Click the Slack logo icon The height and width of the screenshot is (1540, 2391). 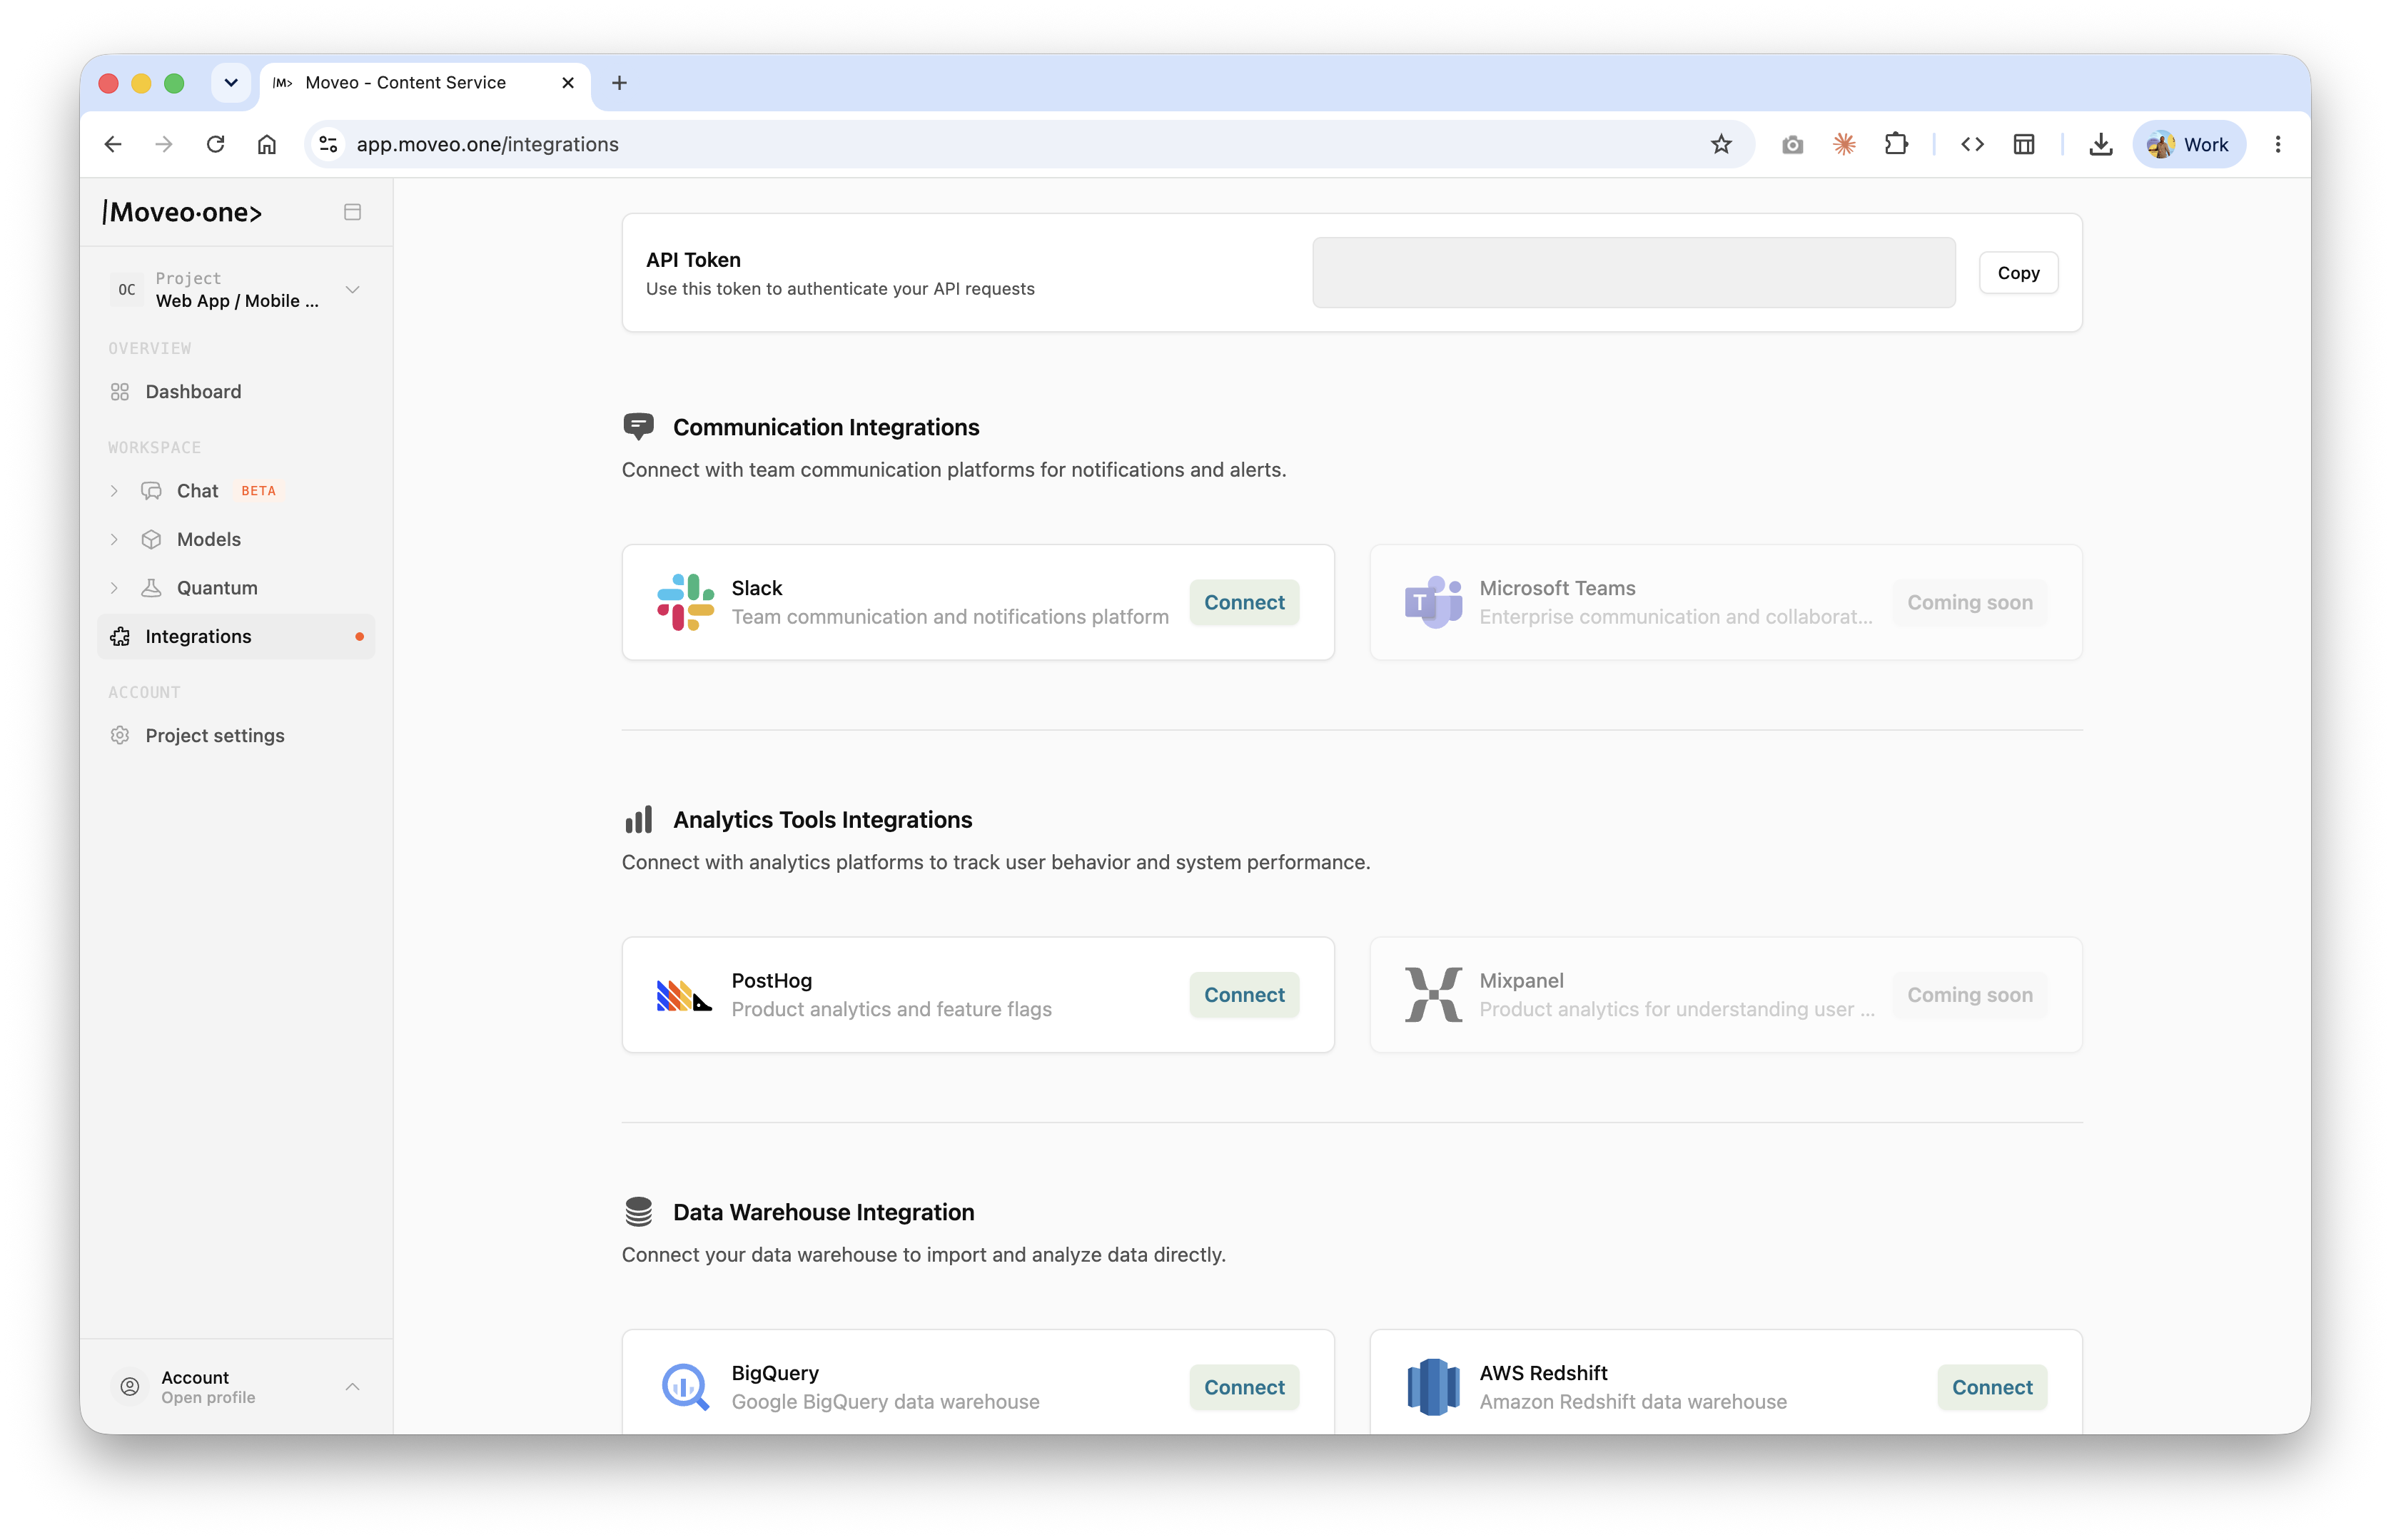685,602
